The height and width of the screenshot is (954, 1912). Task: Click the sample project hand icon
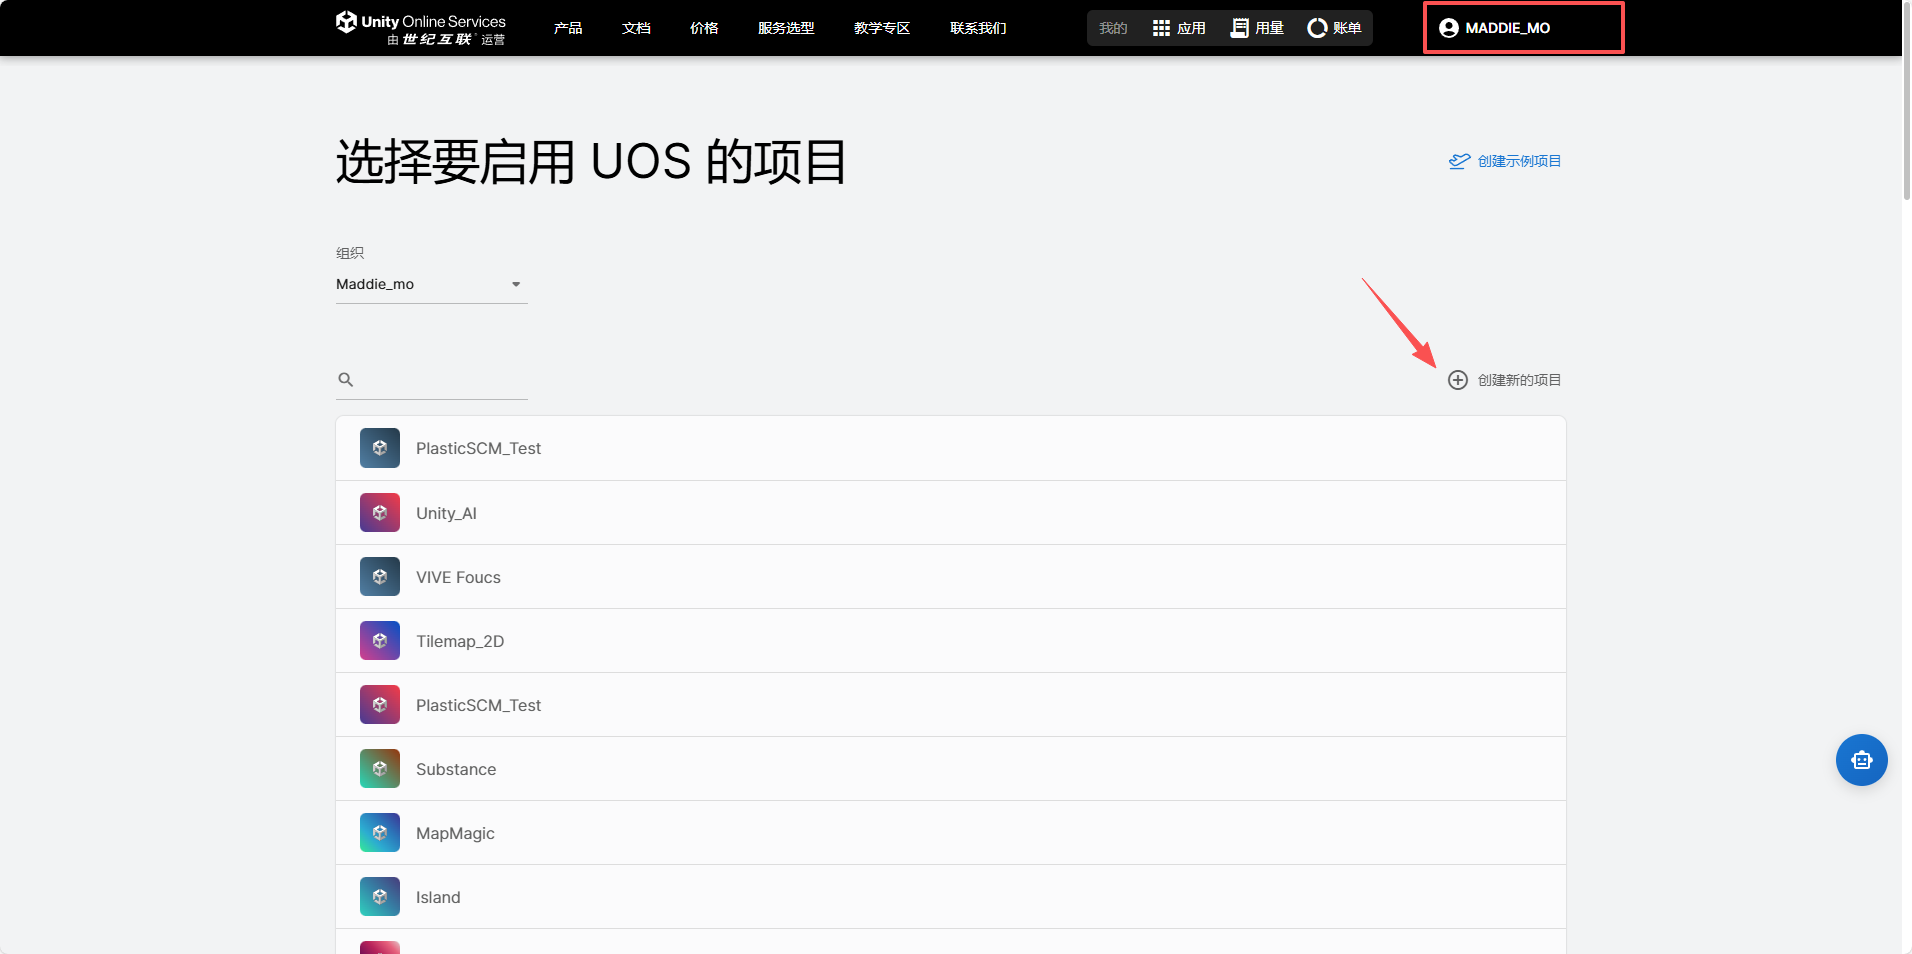click(x=1459, y=161)
